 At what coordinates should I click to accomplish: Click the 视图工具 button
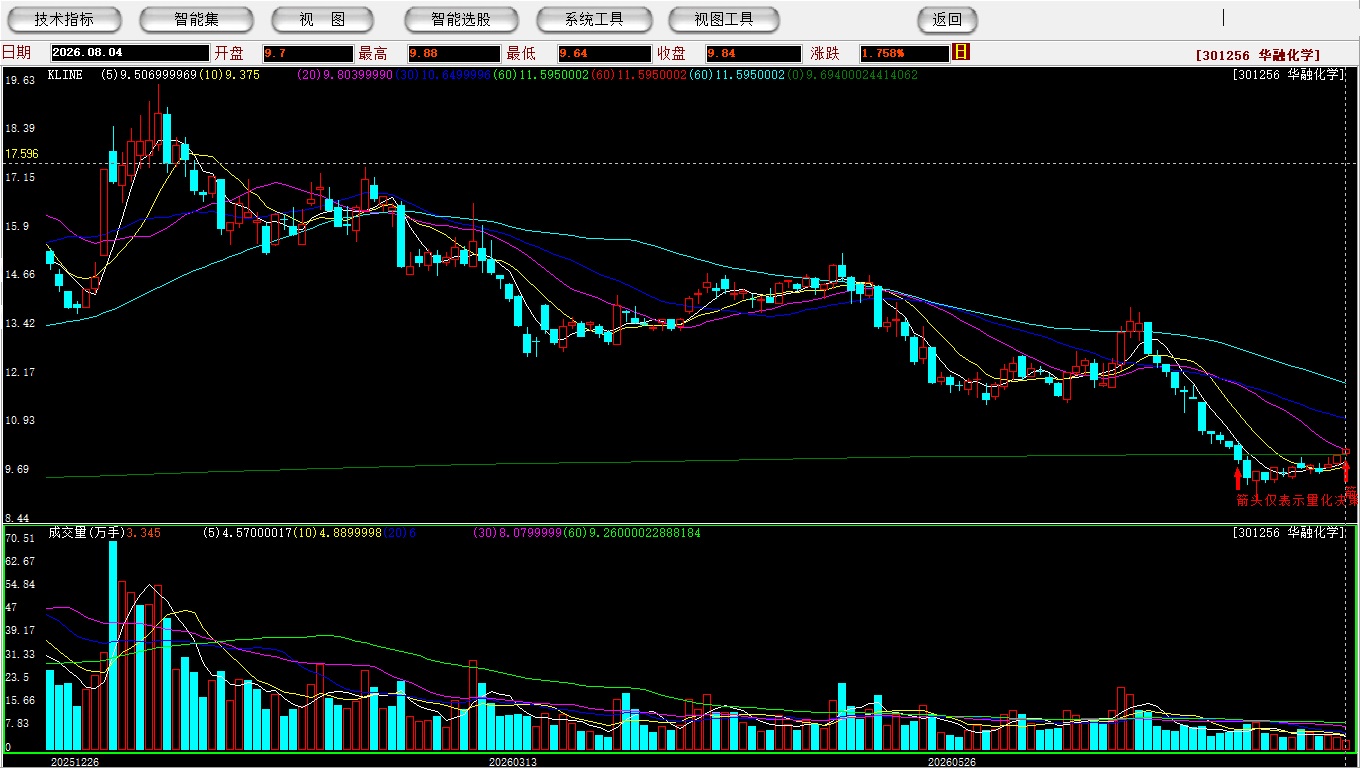pos(724,19)
